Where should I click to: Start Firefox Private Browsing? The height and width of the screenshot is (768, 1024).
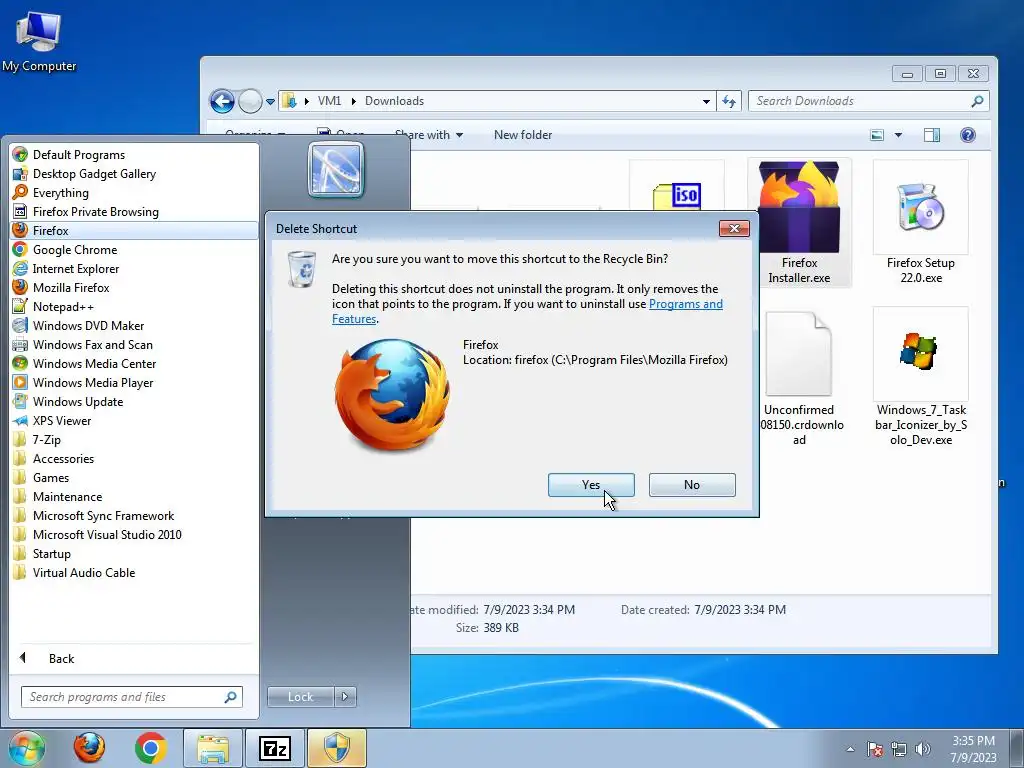[135, 212]
